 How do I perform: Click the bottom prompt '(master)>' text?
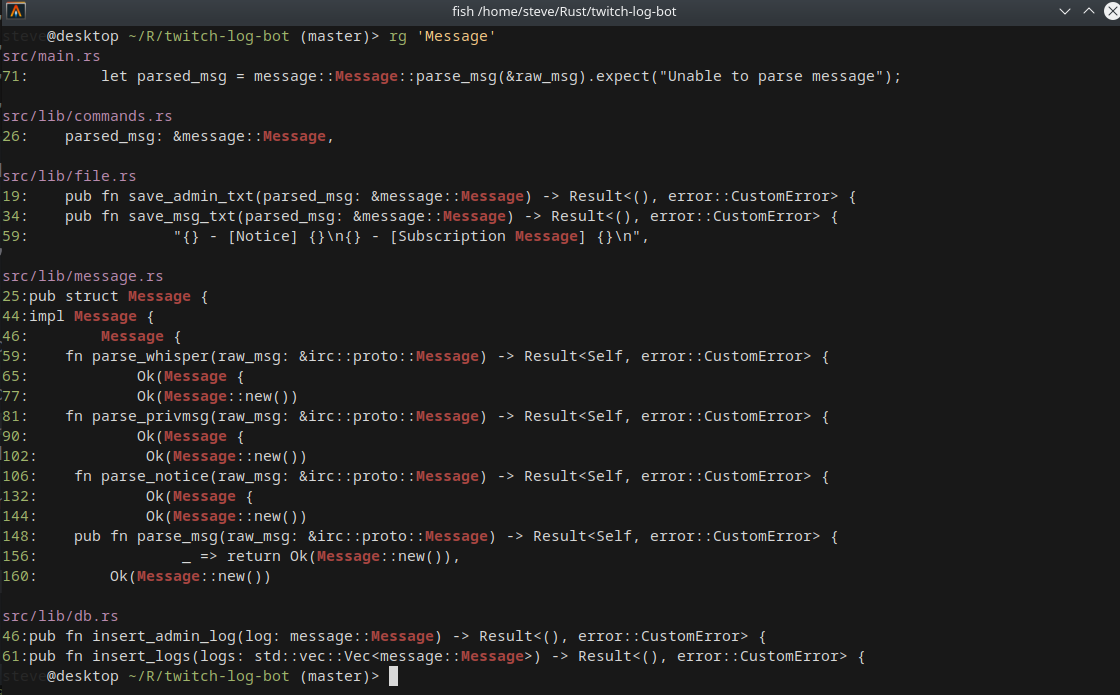pos(339,676)
